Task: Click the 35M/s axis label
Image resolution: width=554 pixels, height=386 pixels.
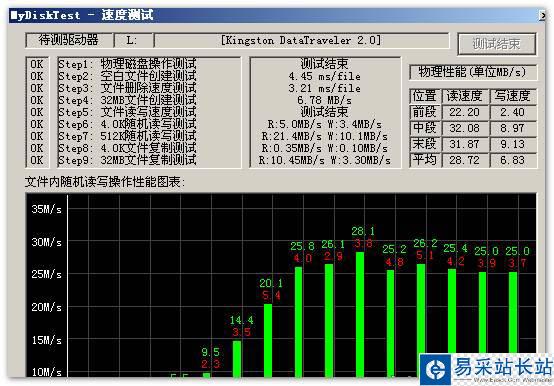Action: point(47,209)
